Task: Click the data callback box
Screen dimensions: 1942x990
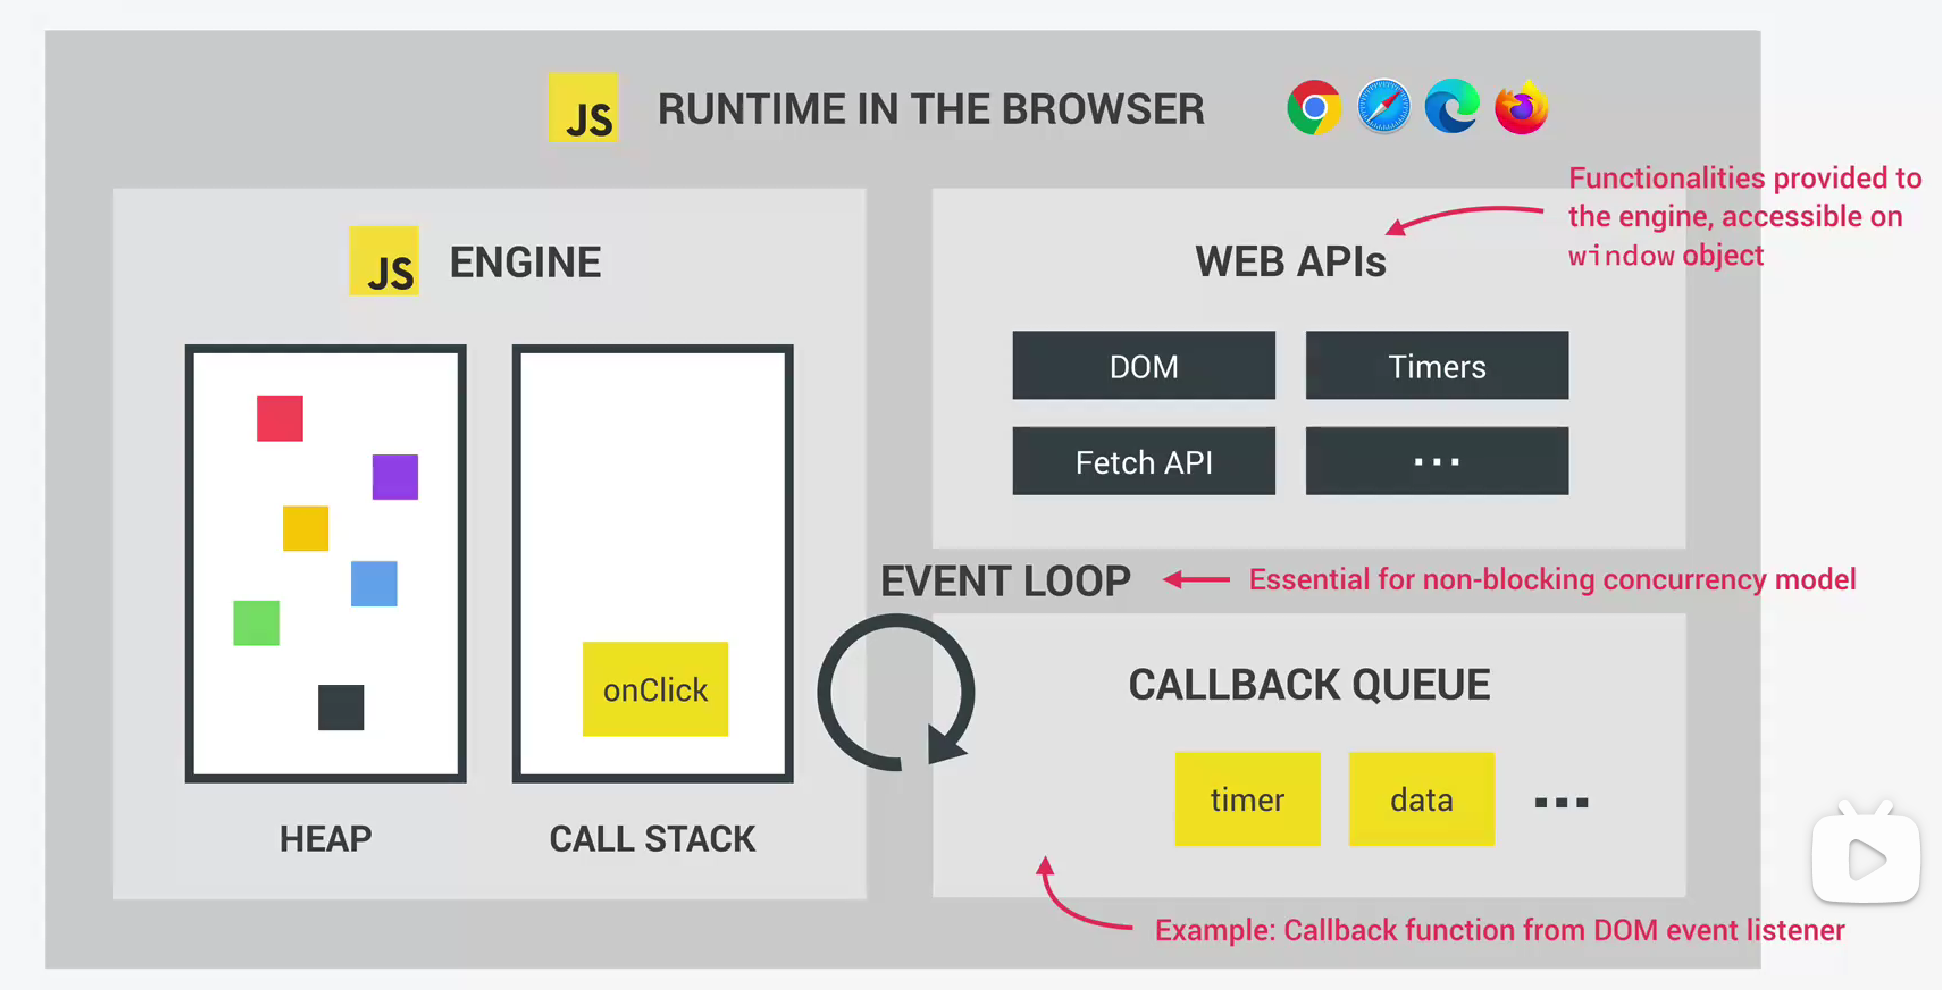Action: (x=1421, y=799)
